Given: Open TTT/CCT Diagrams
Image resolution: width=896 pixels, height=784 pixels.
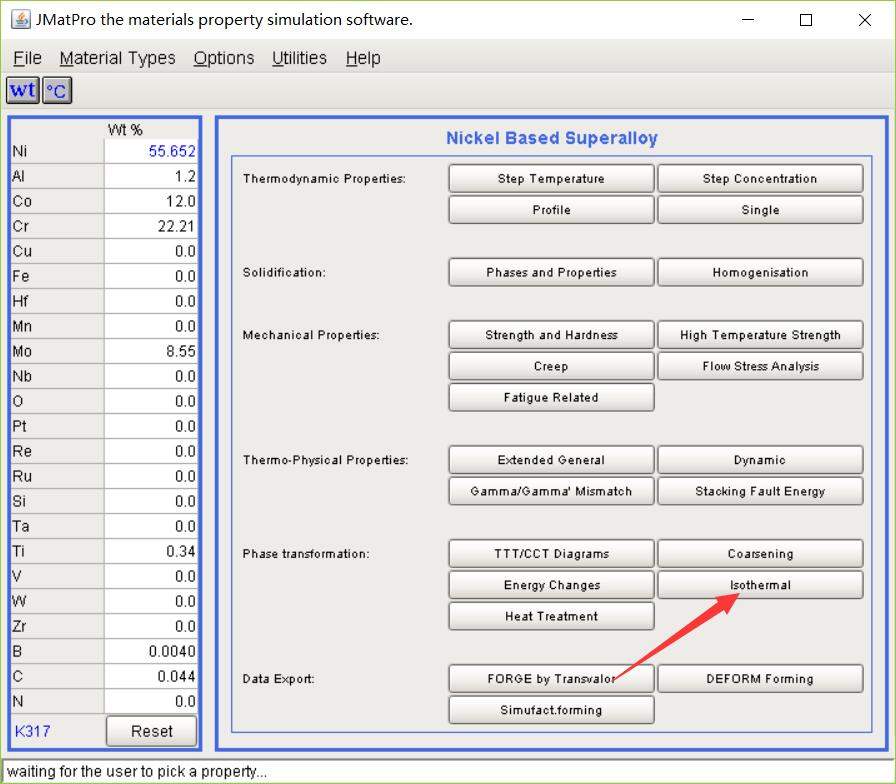Looking at the screenshot, I should click(x=551, y=554).
